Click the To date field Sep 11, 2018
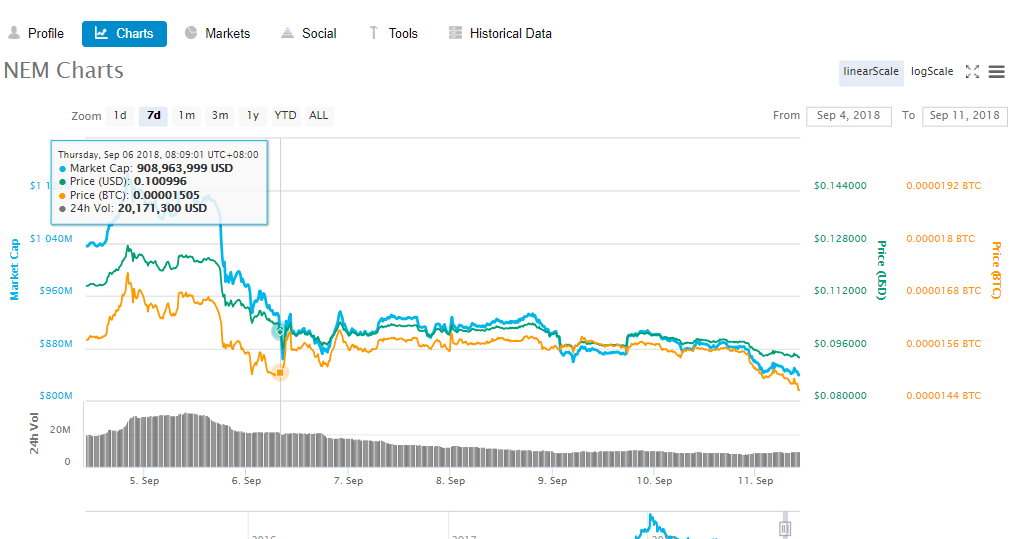Screen dimensions: 1018x539 [965, 116]
